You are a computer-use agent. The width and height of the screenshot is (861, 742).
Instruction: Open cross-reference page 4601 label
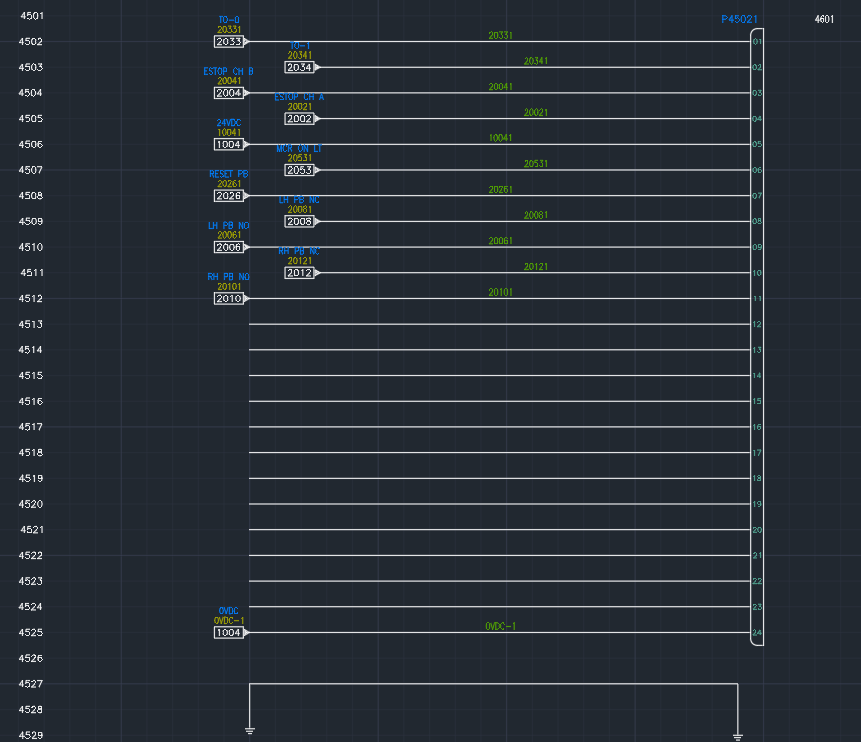tap(823, 18)
